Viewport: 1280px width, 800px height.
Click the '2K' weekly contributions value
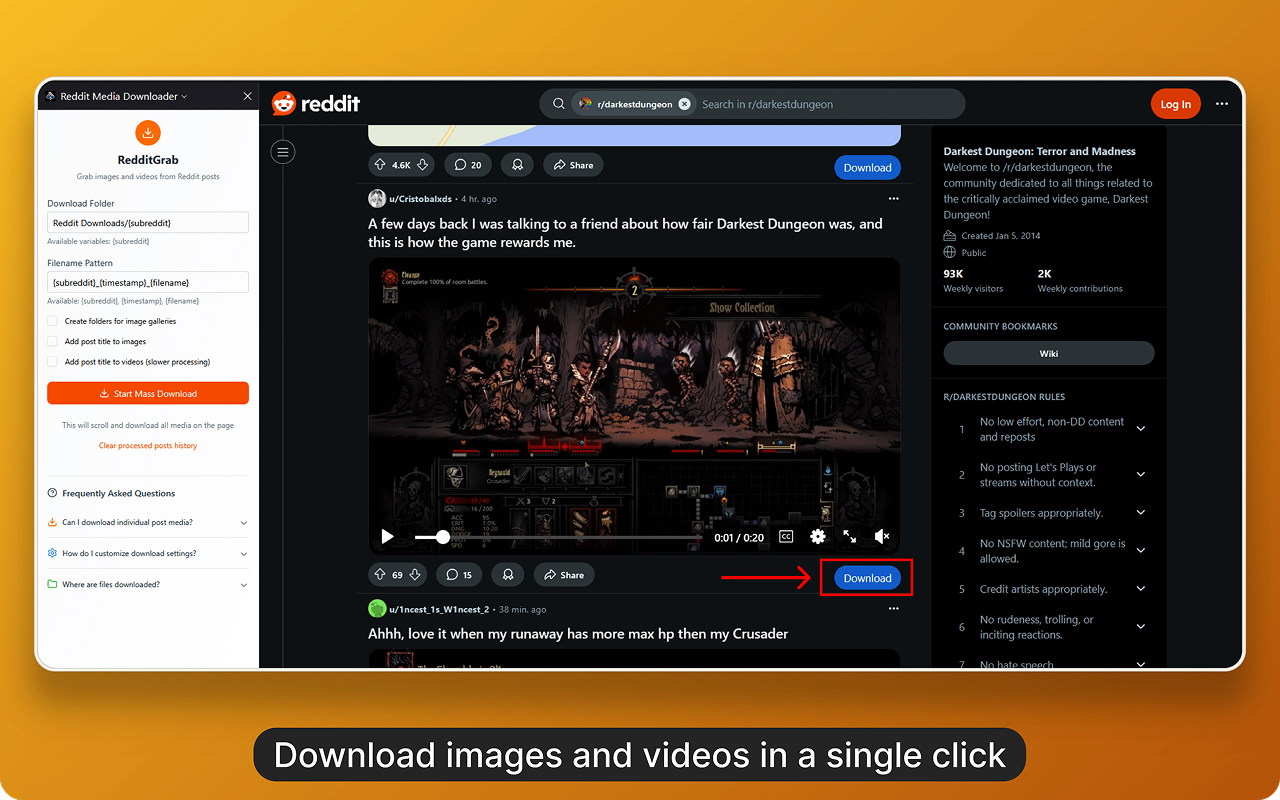(x=1045, y=274)
